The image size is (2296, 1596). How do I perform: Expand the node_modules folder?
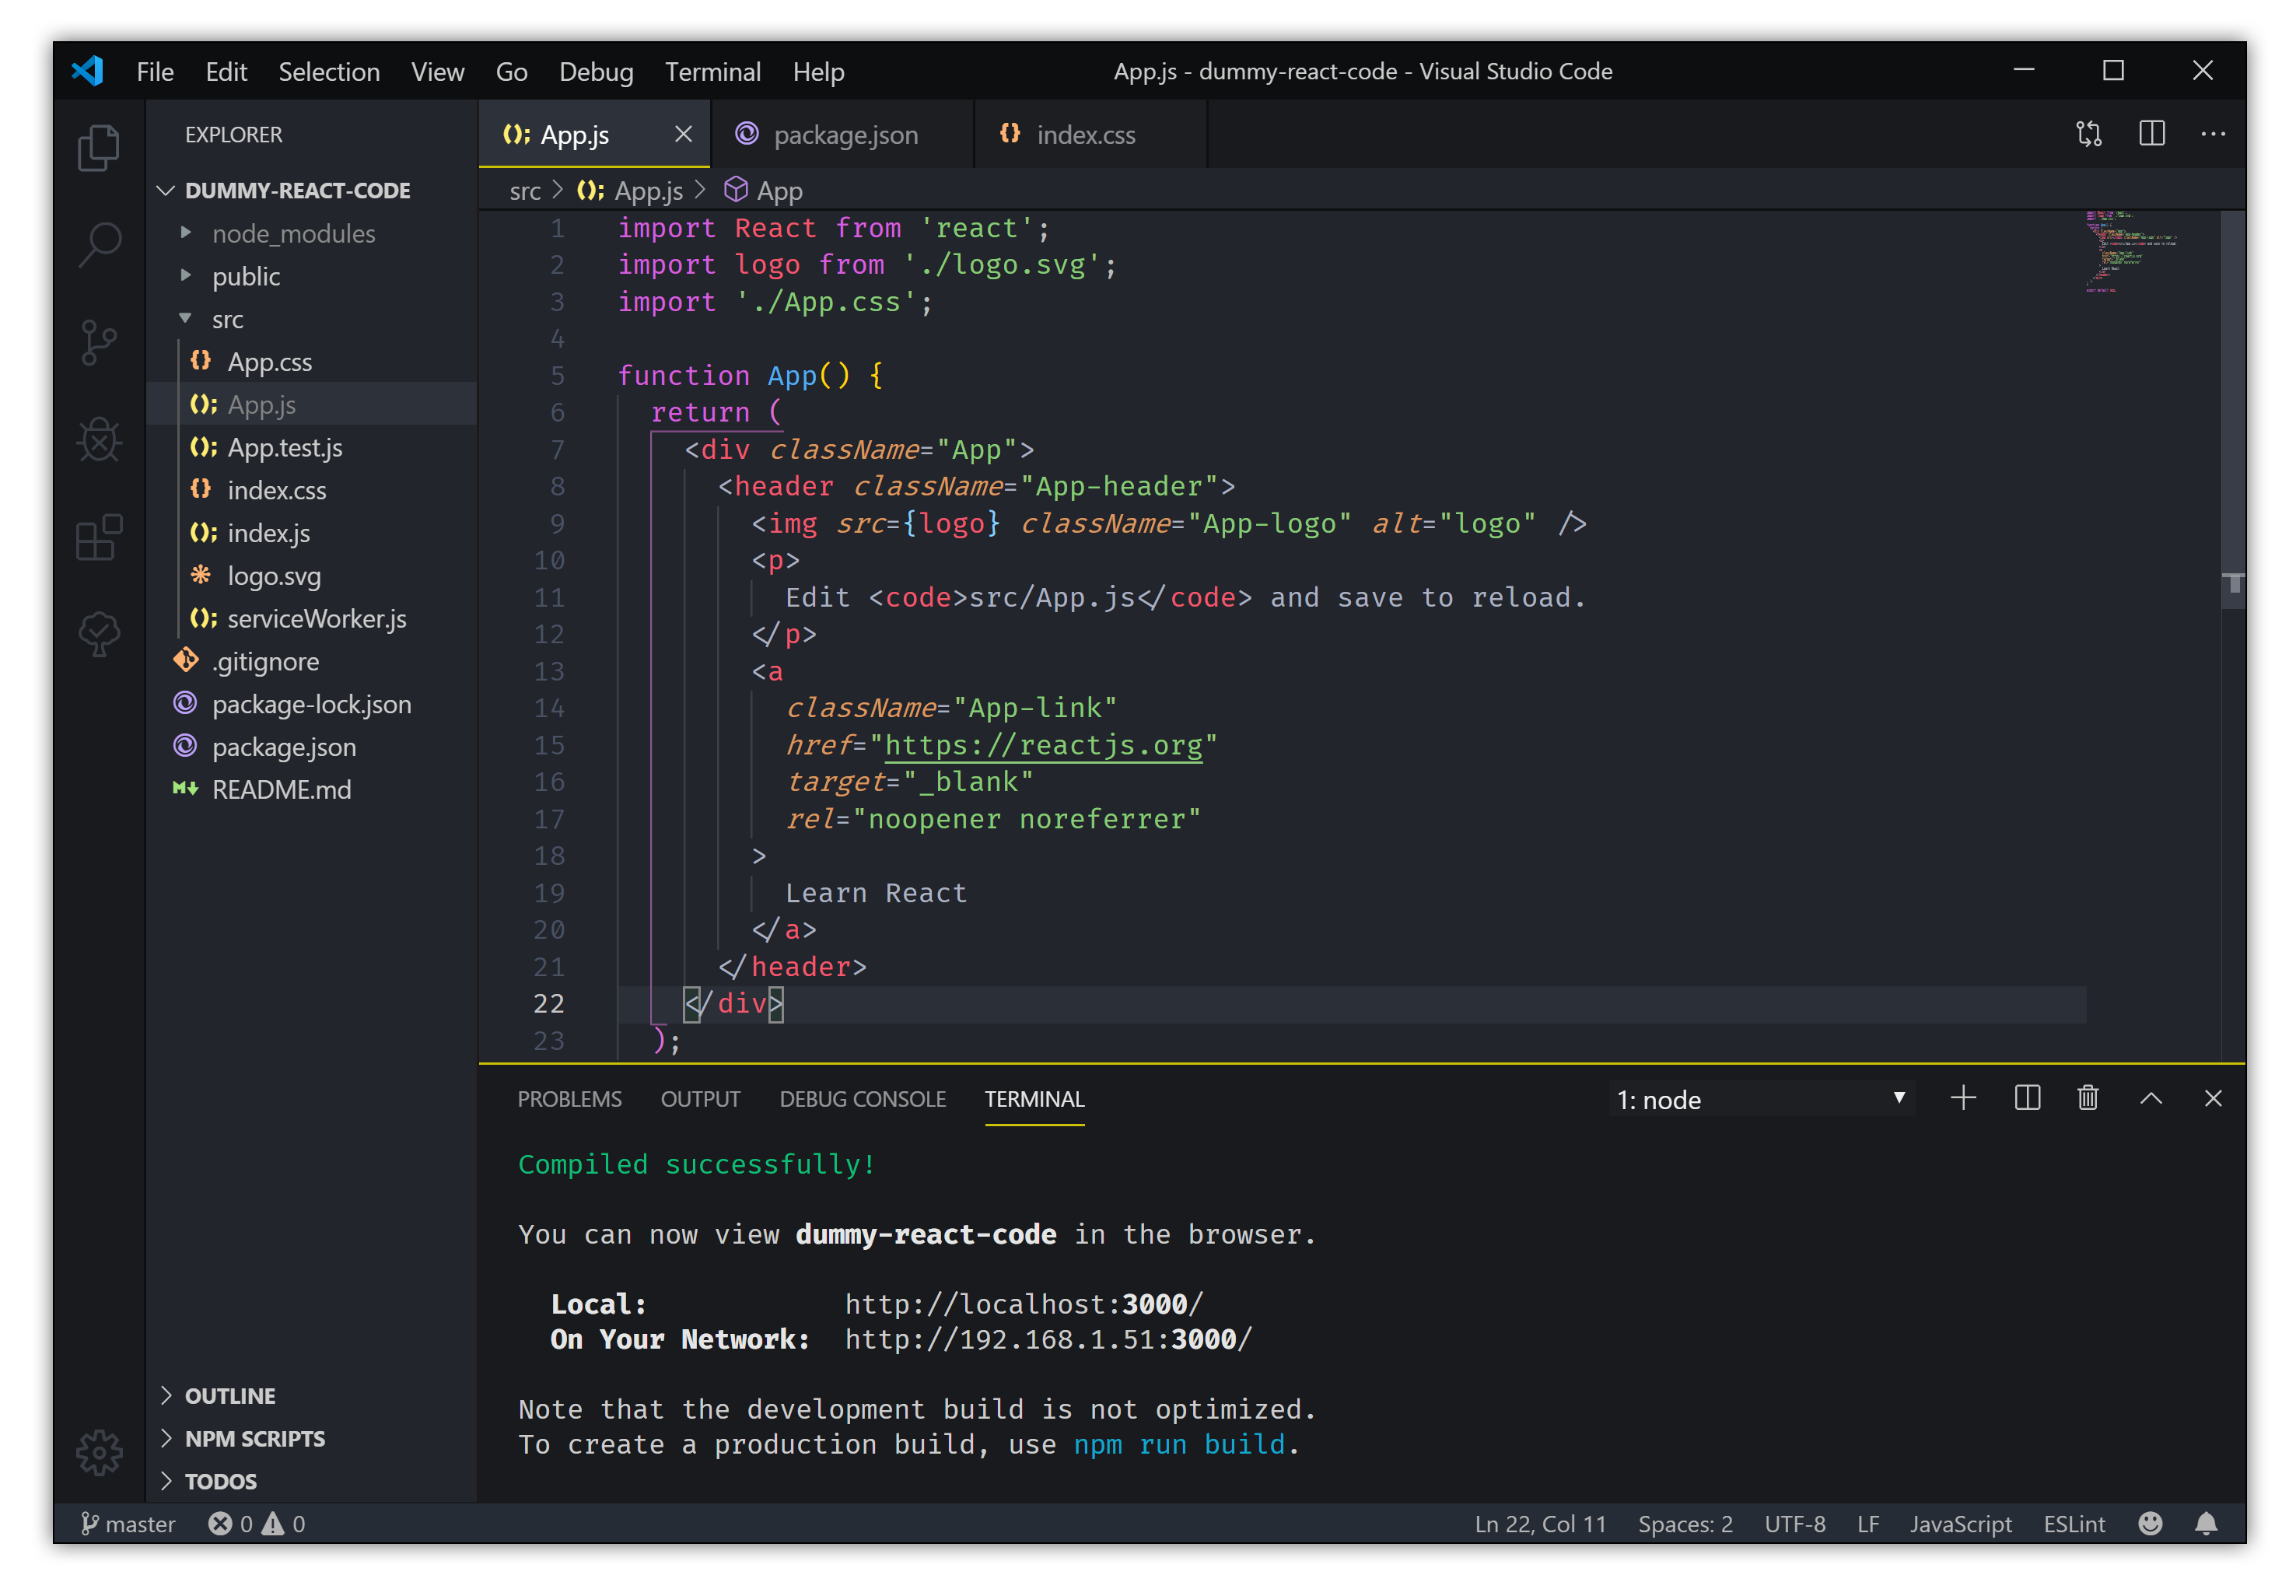coord(293,234)
